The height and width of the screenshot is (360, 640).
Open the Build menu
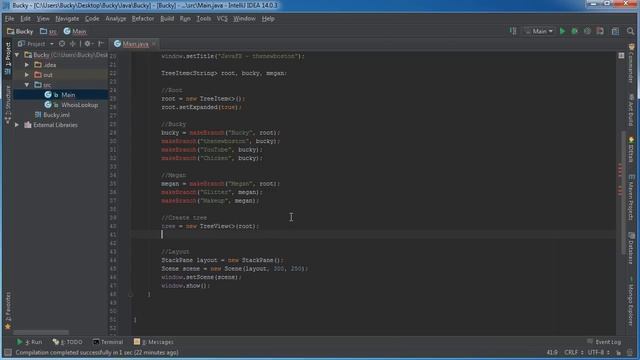(x=167, y=19)
